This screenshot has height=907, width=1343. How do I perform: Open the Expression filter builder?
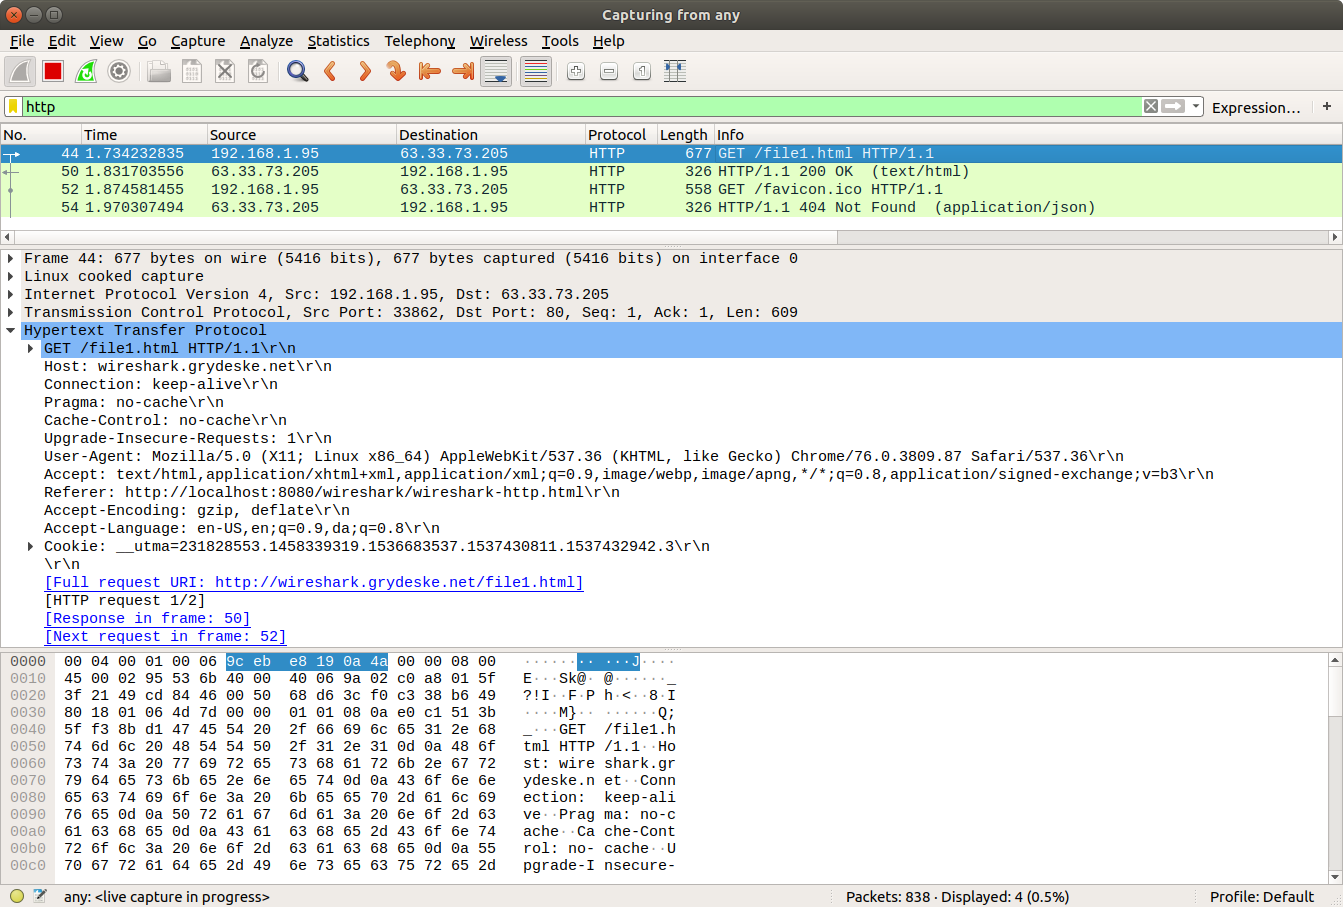coord(1255,107)
